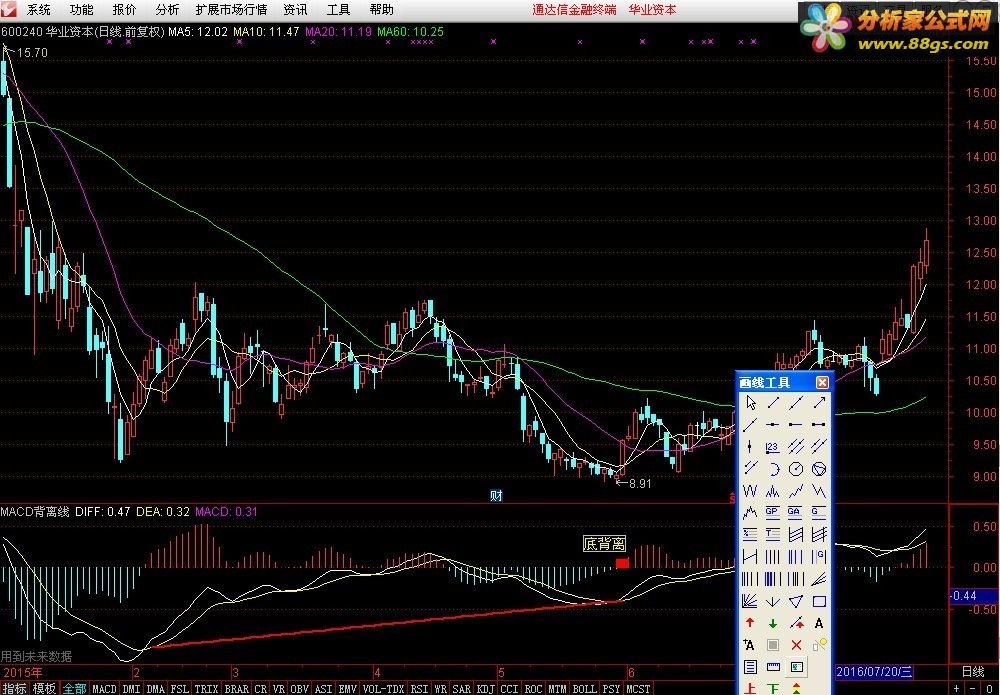
Task: Select the parallel channel lines tool
Action: (796, 447)
